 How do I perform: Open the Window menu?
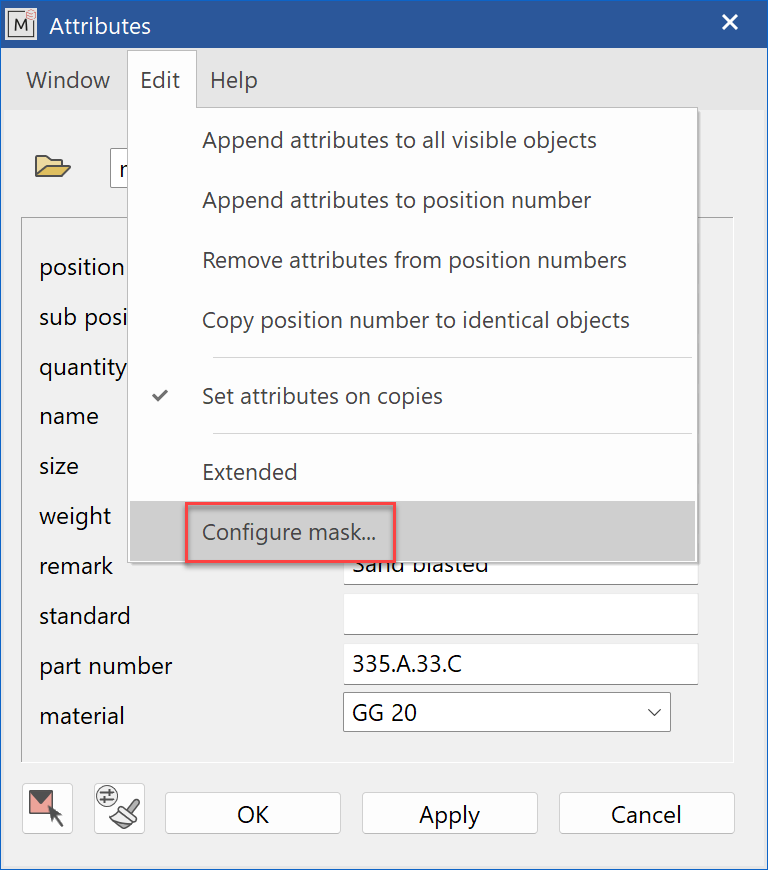click(68, 80)
